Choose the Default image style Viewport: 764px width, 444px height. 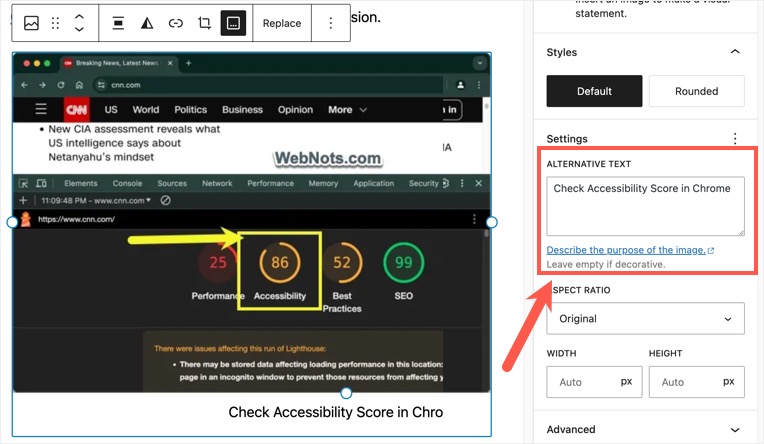coord(594,91)
